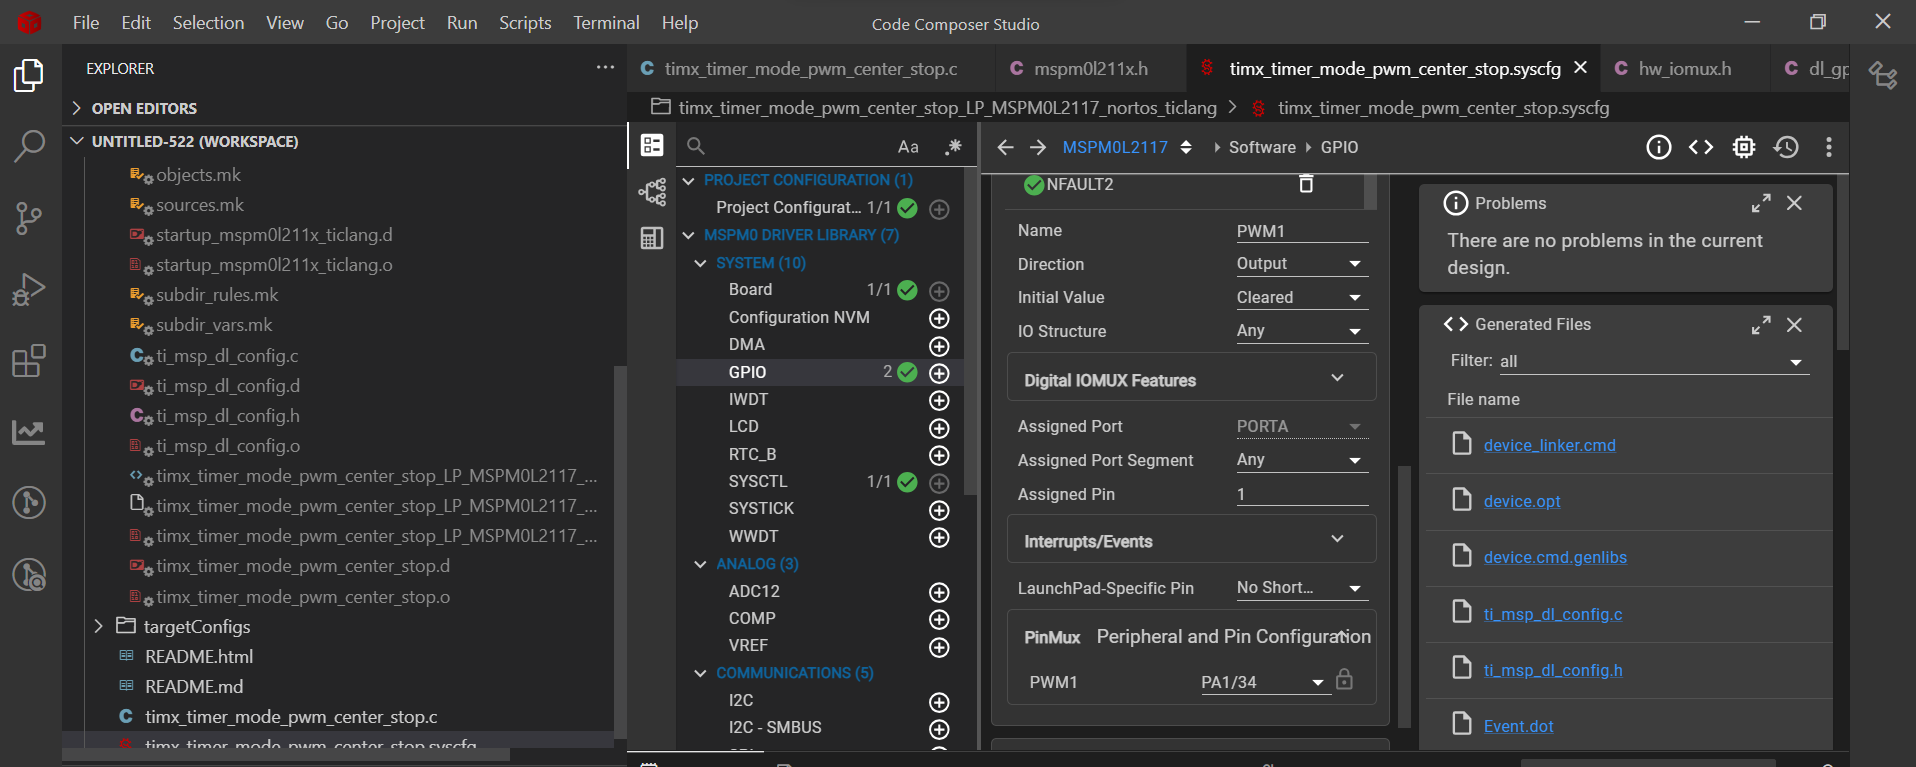Image resolution: width=1916 pixels, height=767 pixels.
Task: Open the IO Structure dropdown
Action: coord(1301,331)
